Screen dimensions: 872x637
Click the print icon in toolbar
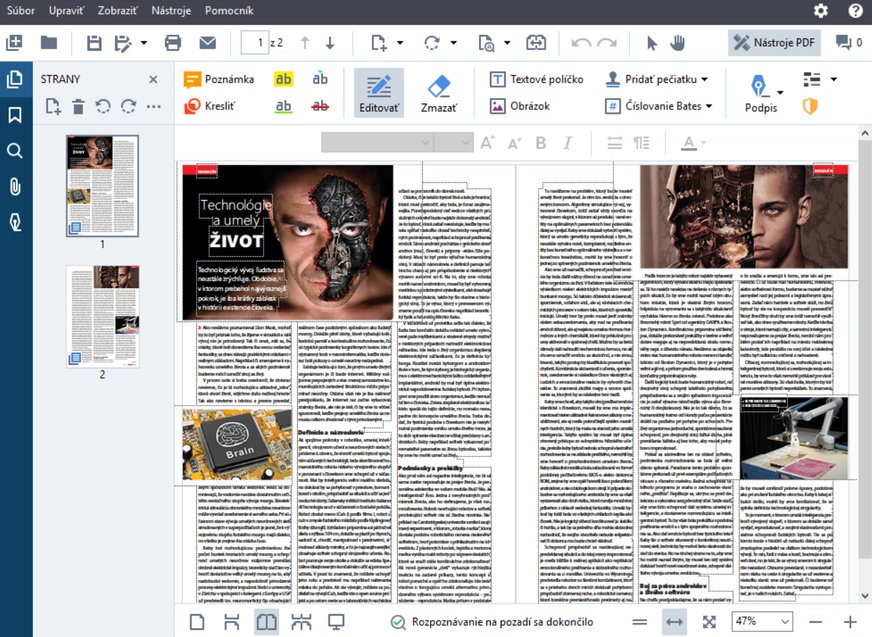click(173, 42)
